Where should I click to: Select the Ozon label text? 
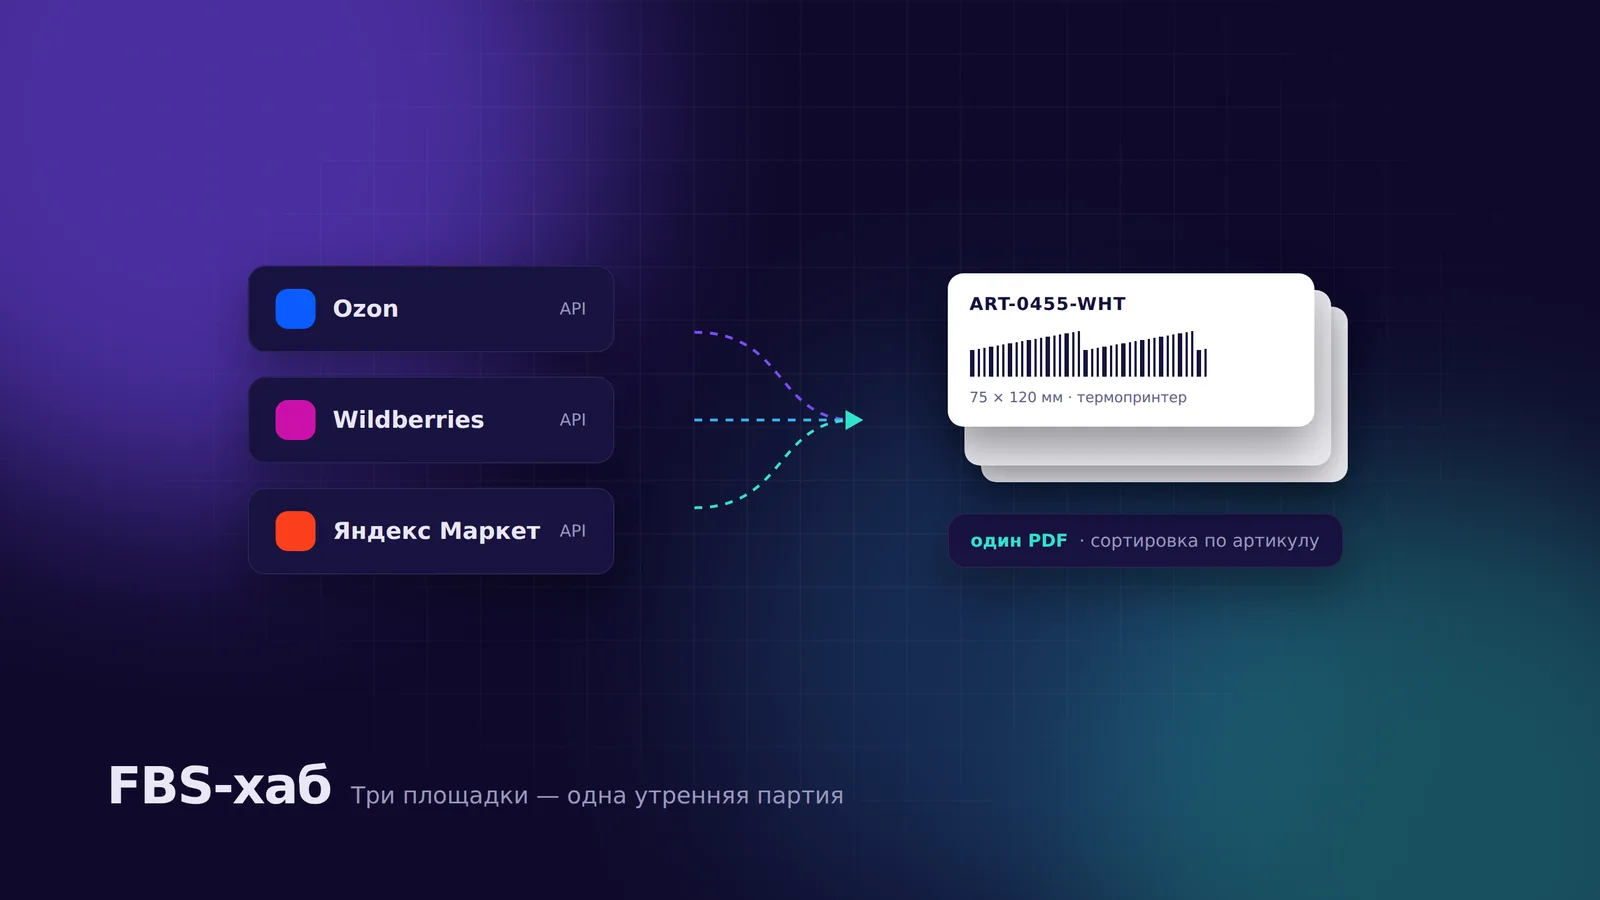tap(365, 309)
